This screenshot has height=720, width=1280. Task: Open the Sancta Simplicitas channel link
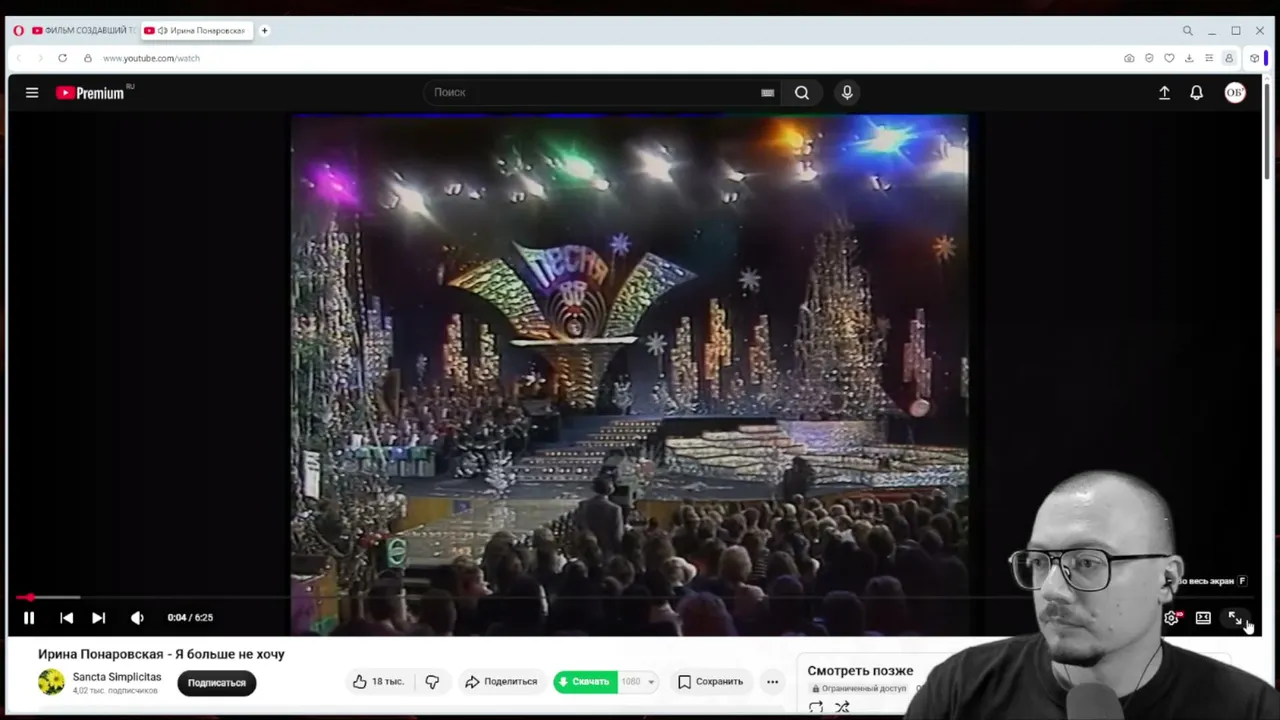[117, 677]
